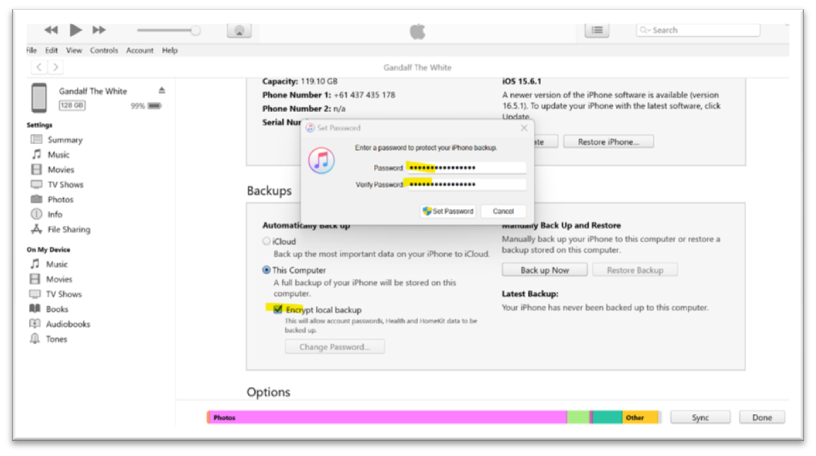The height and width of the screenshot is (456, 816).
Task: Click the fast-forward playback button
Action: coord(99,30)
